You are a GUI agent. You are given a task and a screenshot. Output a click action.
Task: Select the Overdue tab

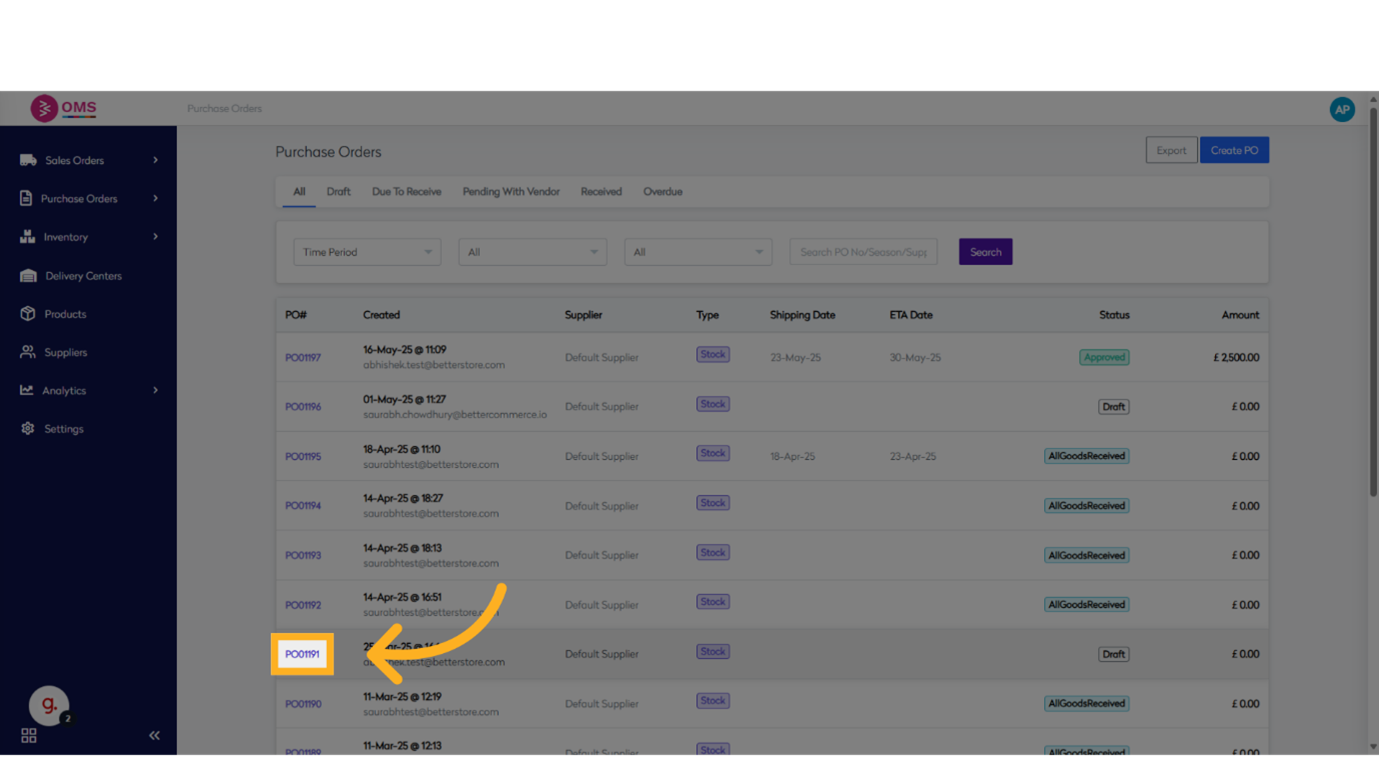coord(662,192)
